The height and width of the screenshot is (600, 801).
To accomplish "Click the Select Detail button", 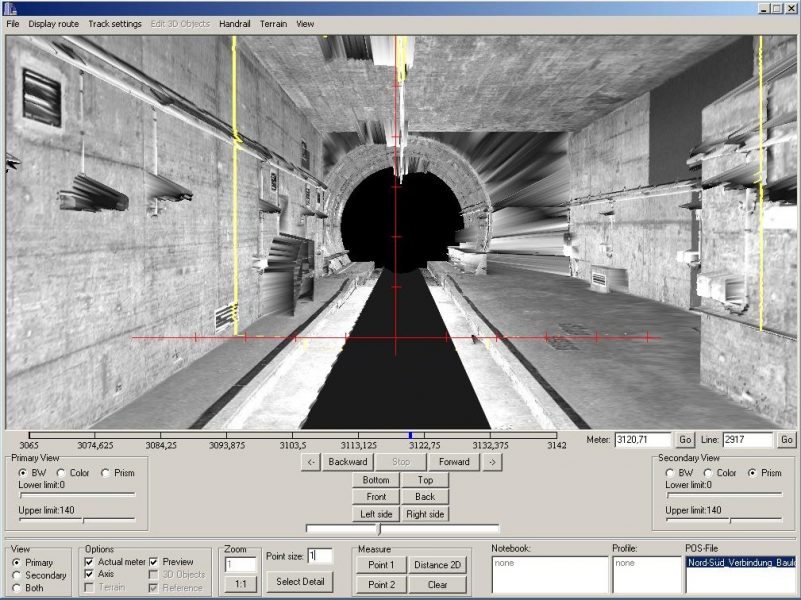I will [x=300, y=582].
